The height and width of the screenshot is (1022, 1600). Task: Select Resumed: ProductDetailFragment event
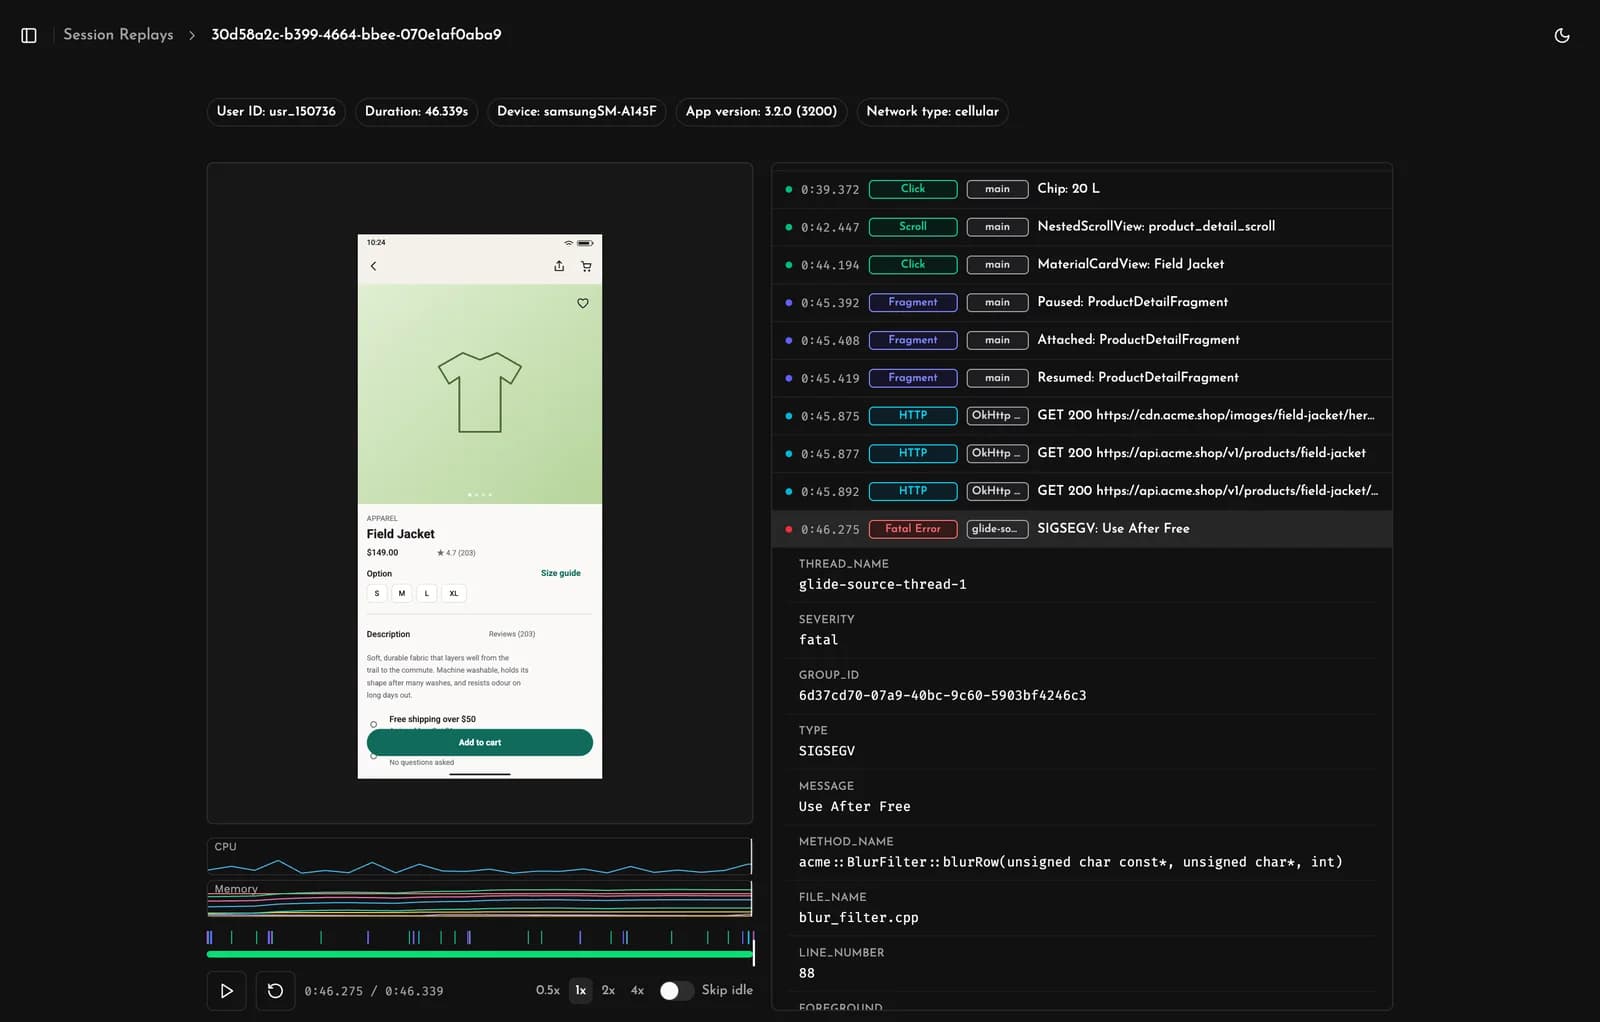click(1082, 378)
